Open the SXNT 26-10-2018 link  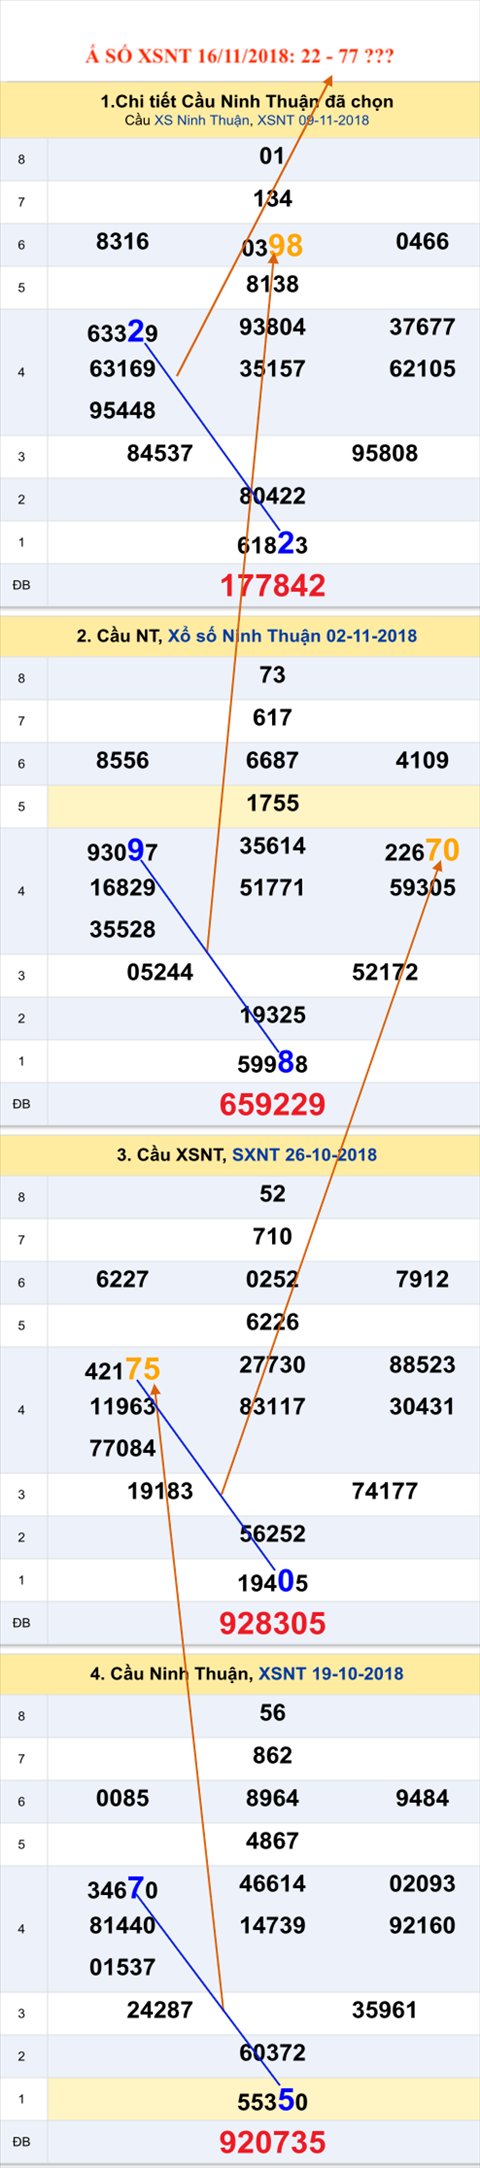click(x=304, y=1155)
